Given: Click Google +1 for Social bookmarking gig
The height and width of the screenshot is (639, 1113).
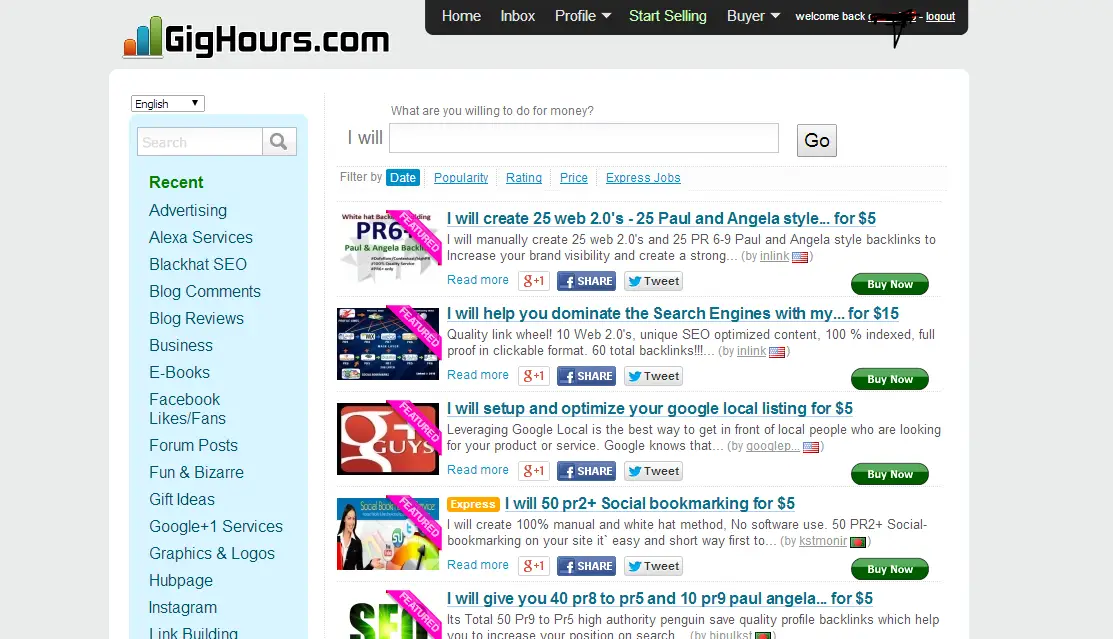Looking at the screenshot, I should coord(534,567).
